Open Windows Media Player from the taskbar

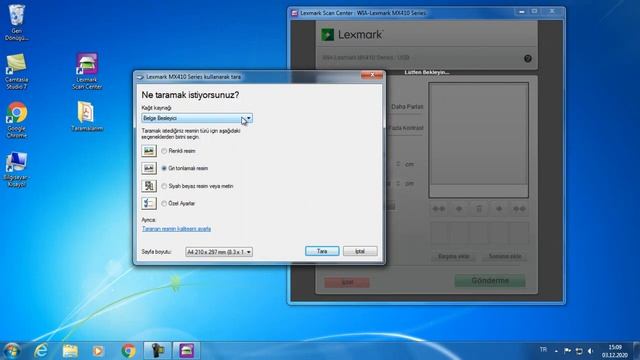[98, 351]
